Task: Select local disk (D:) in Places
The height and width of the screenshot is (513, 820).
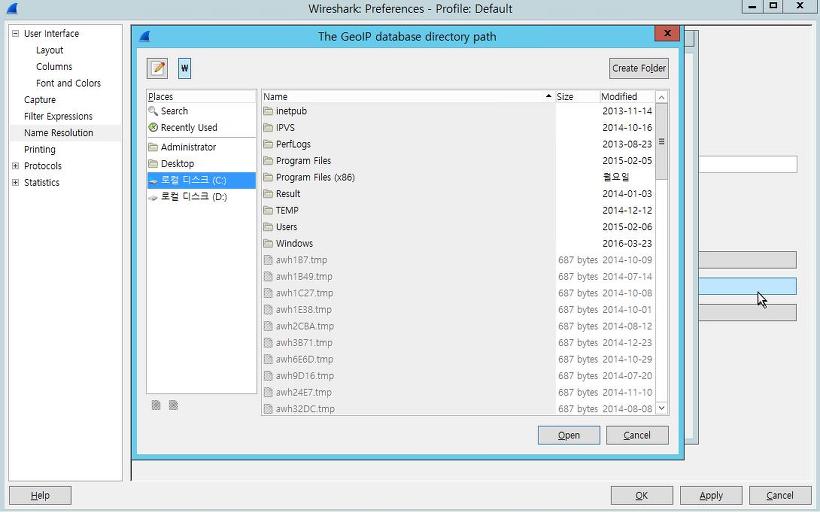Action: click(x=201, y=197)
